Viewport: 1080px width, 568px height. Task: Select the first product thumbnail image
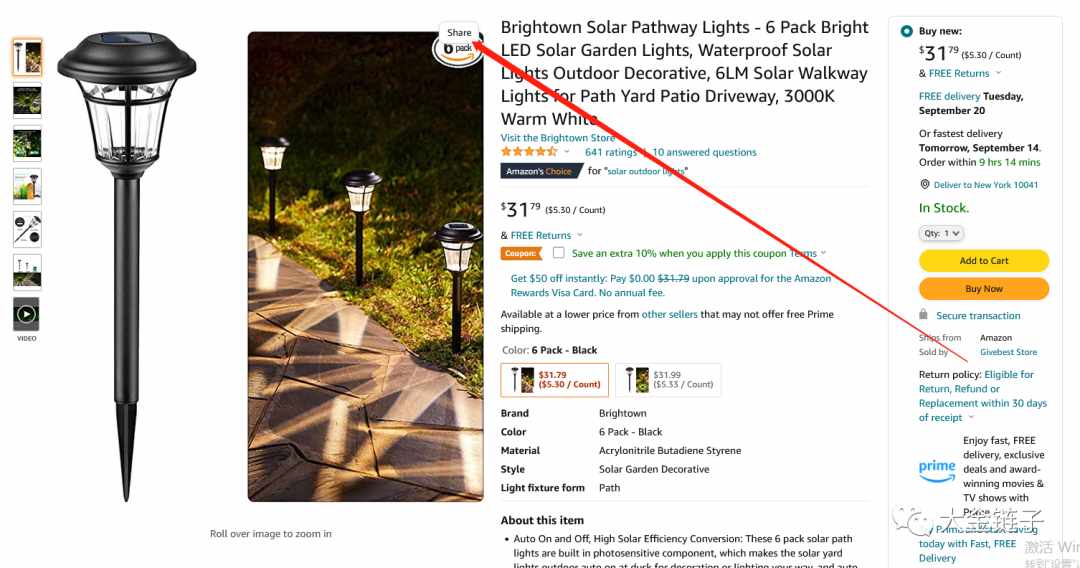pos(28,57)
